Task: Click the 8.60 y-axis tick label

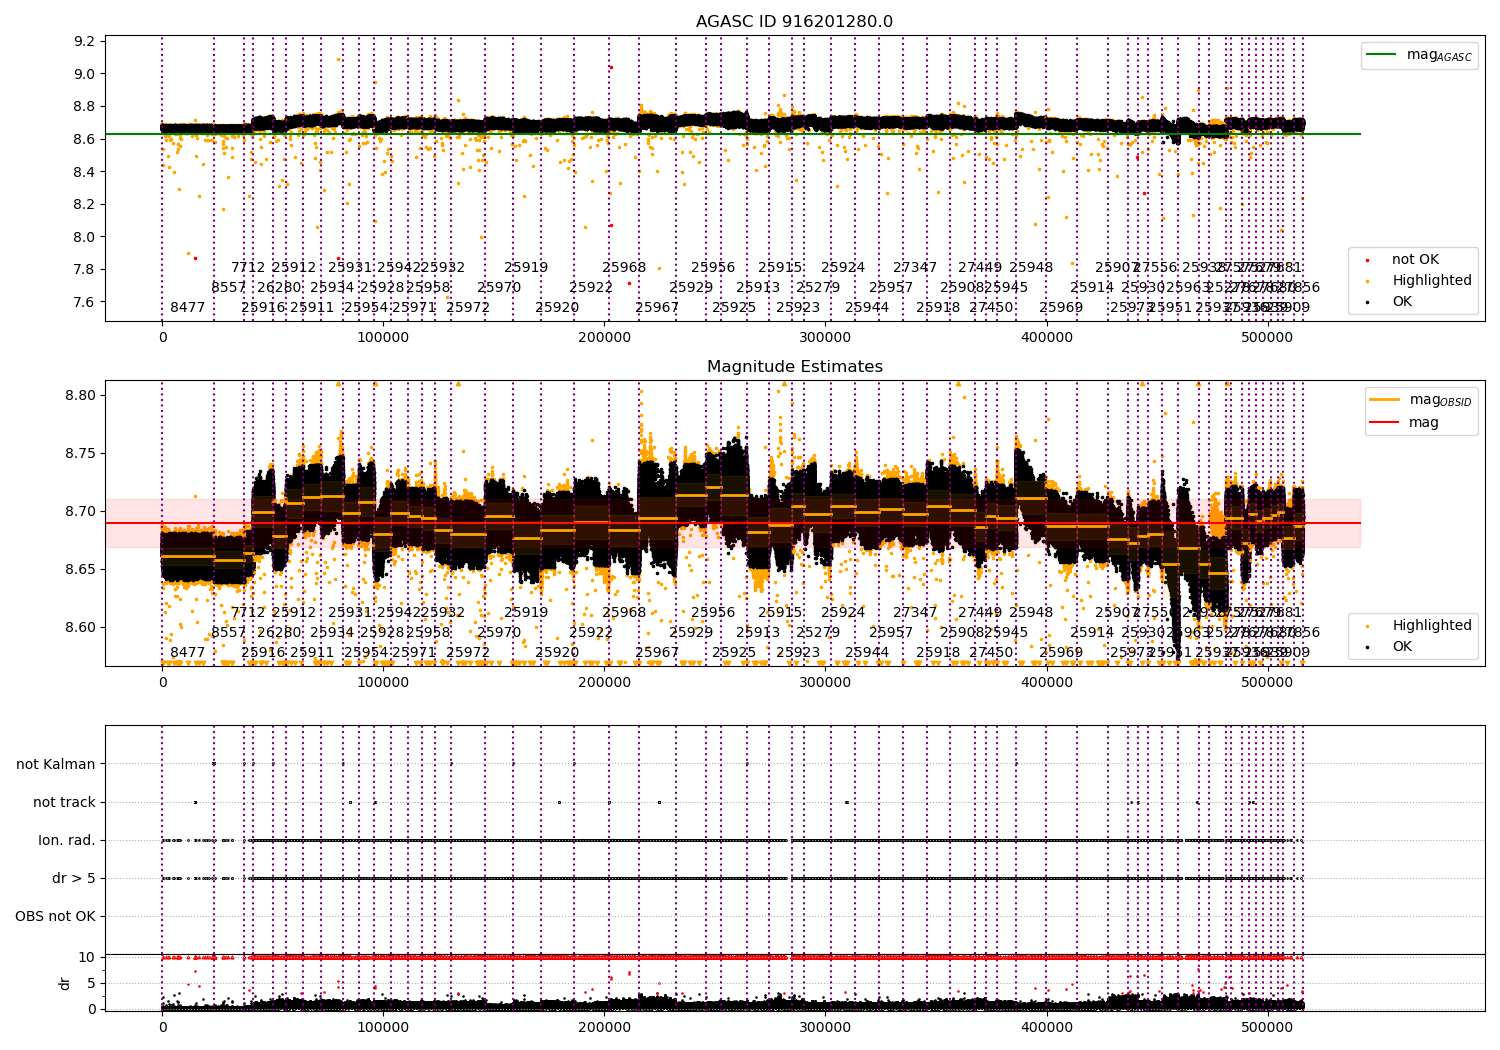Action: (x=80, y=628)
